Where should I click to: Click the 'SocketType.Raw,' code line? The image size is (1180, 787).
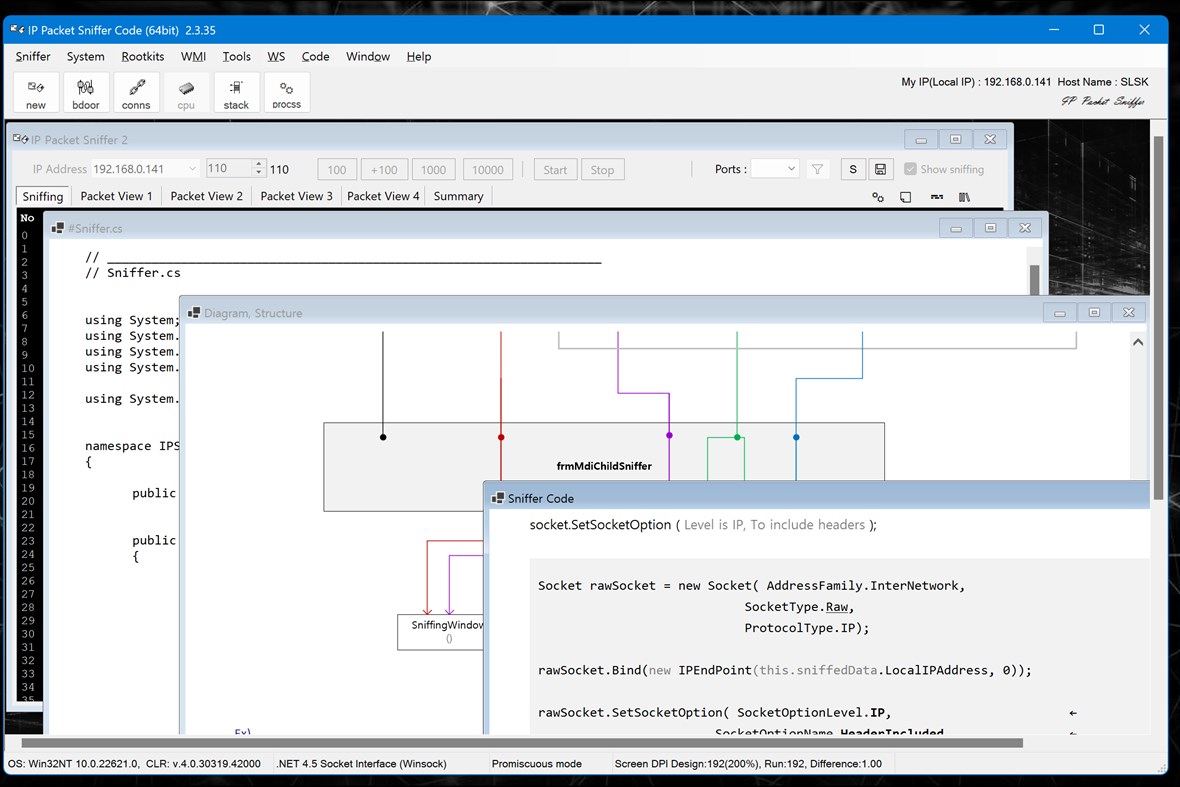[799, 606]
